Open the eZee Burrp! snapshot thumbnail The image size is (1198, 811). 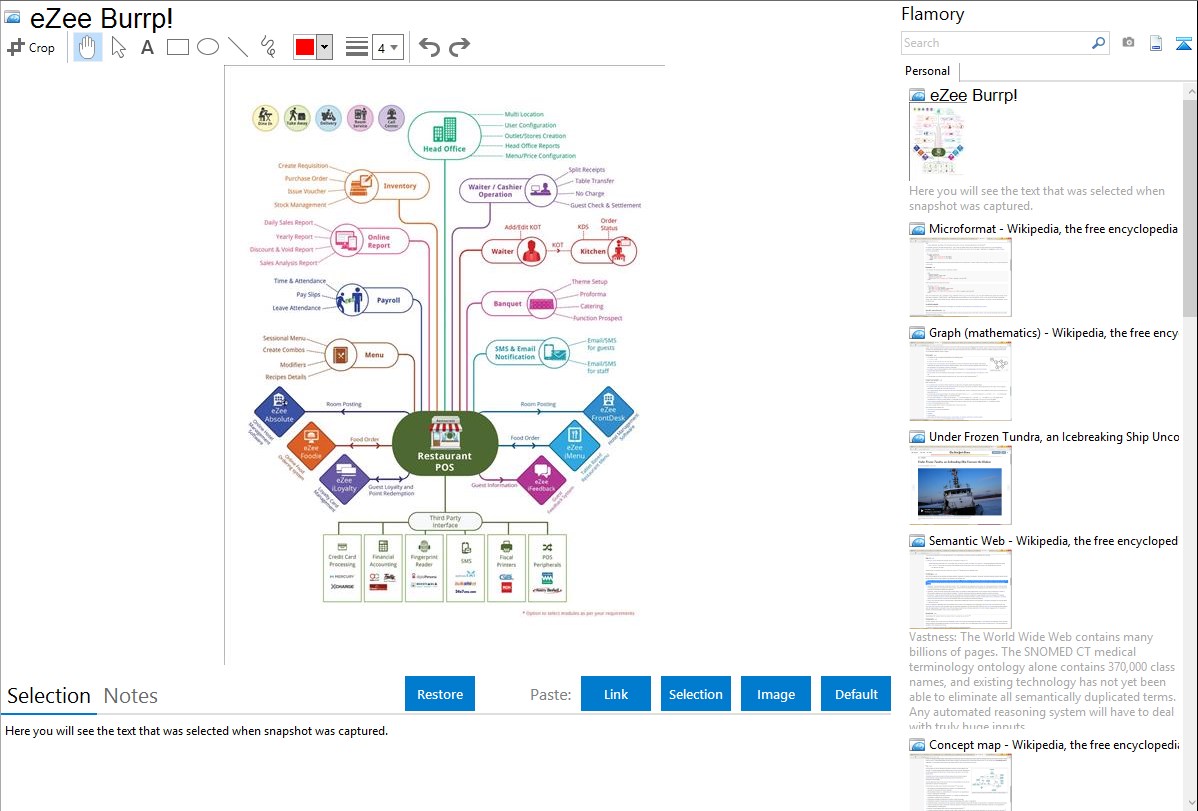pos(937,143)
